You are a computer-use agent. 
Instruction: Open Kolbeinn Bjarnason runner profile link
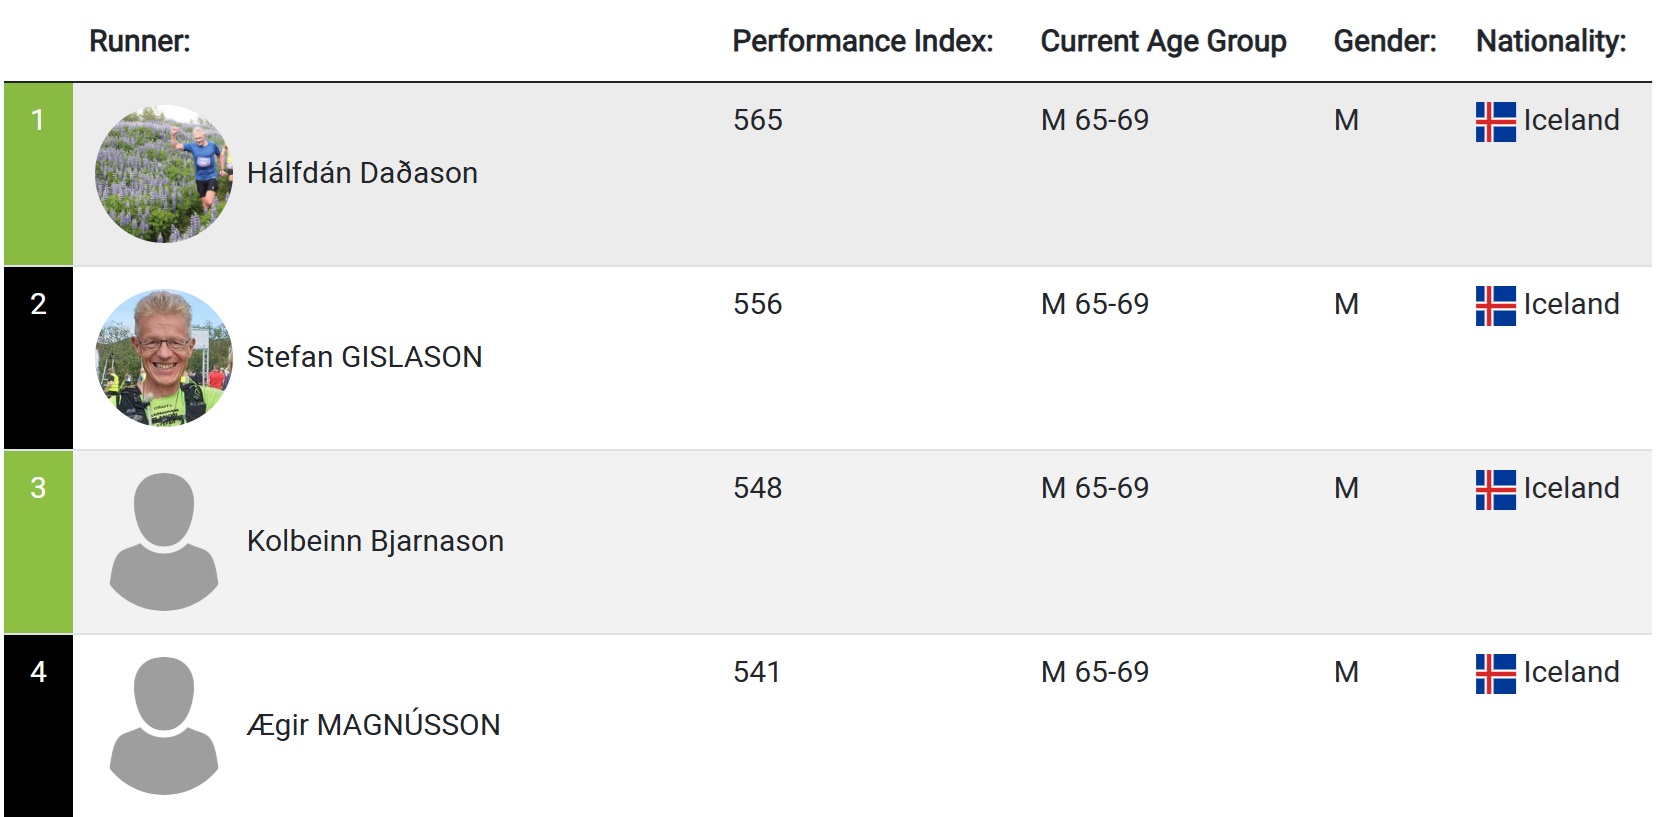[375, 541]
